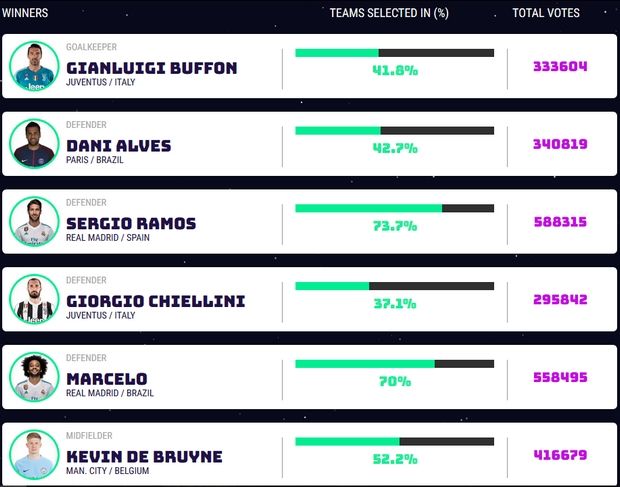Open the Dani Alves name link
620x487 pixels.
click(118, 146)
